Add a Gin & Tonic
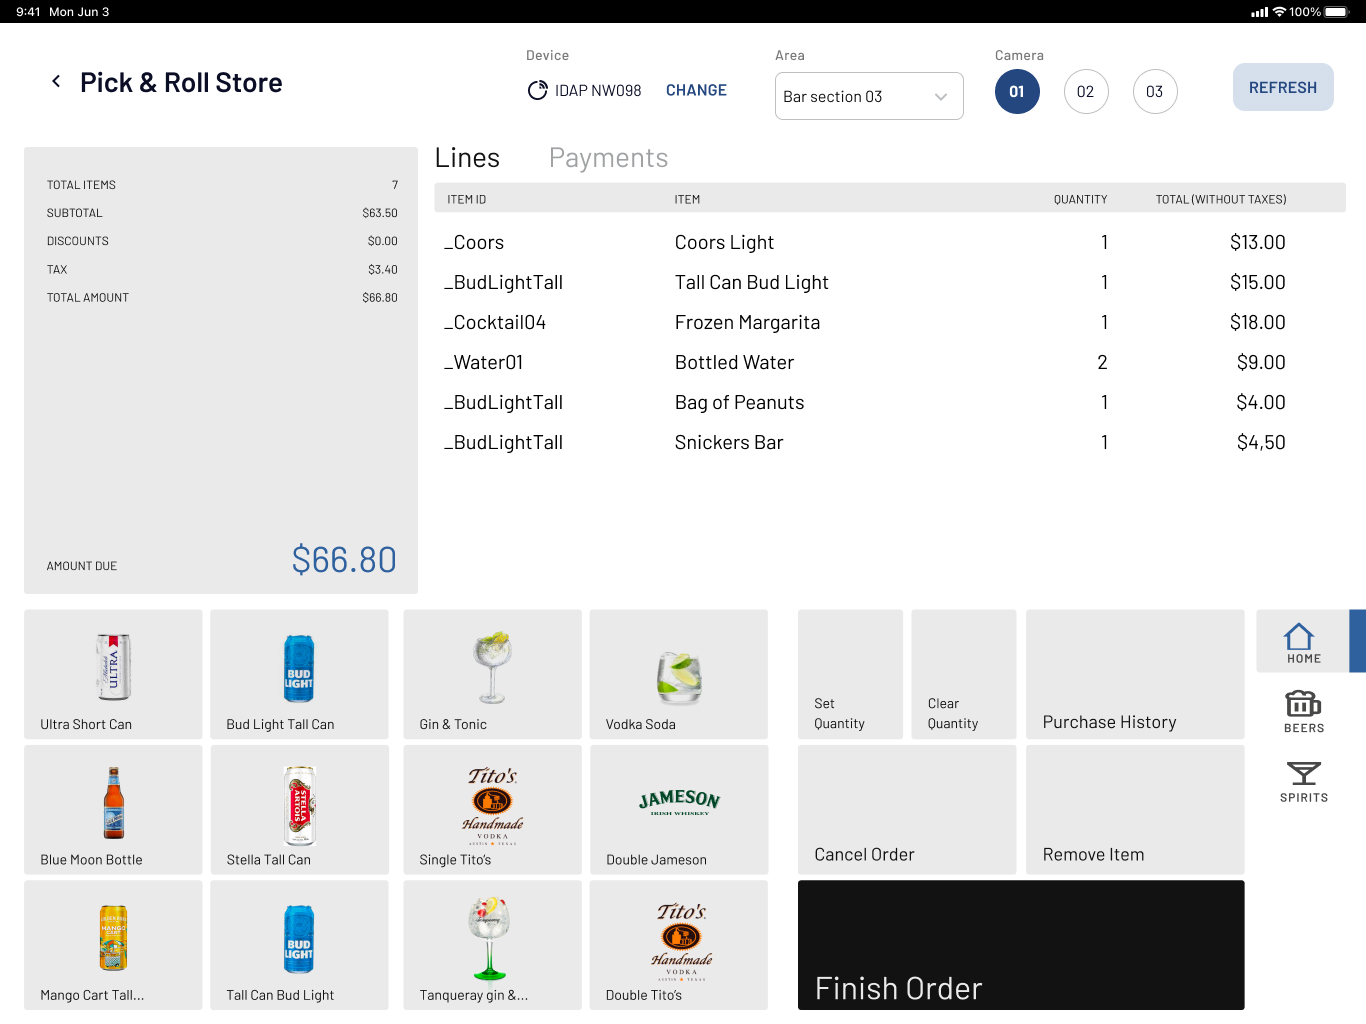 (x=492, y=674)
